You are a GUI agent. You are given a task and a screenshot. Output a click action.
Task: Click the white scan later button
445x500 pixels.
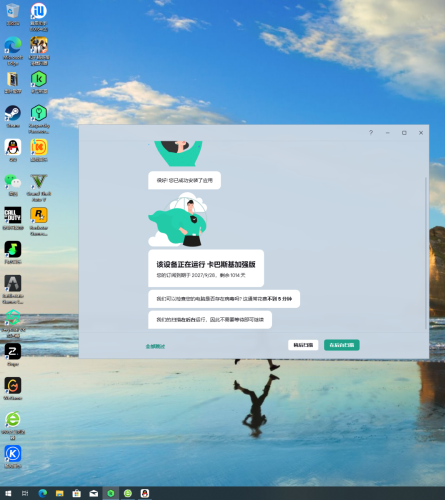point(303,345)
